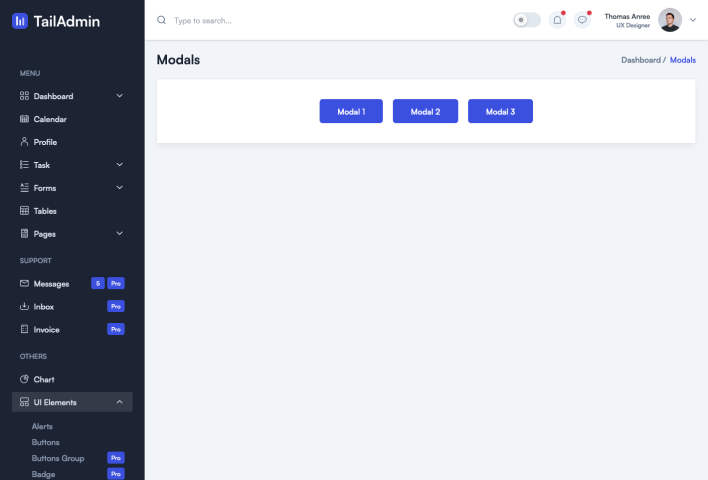Open the user profile dropdown arrow

(x=693, y=20)
